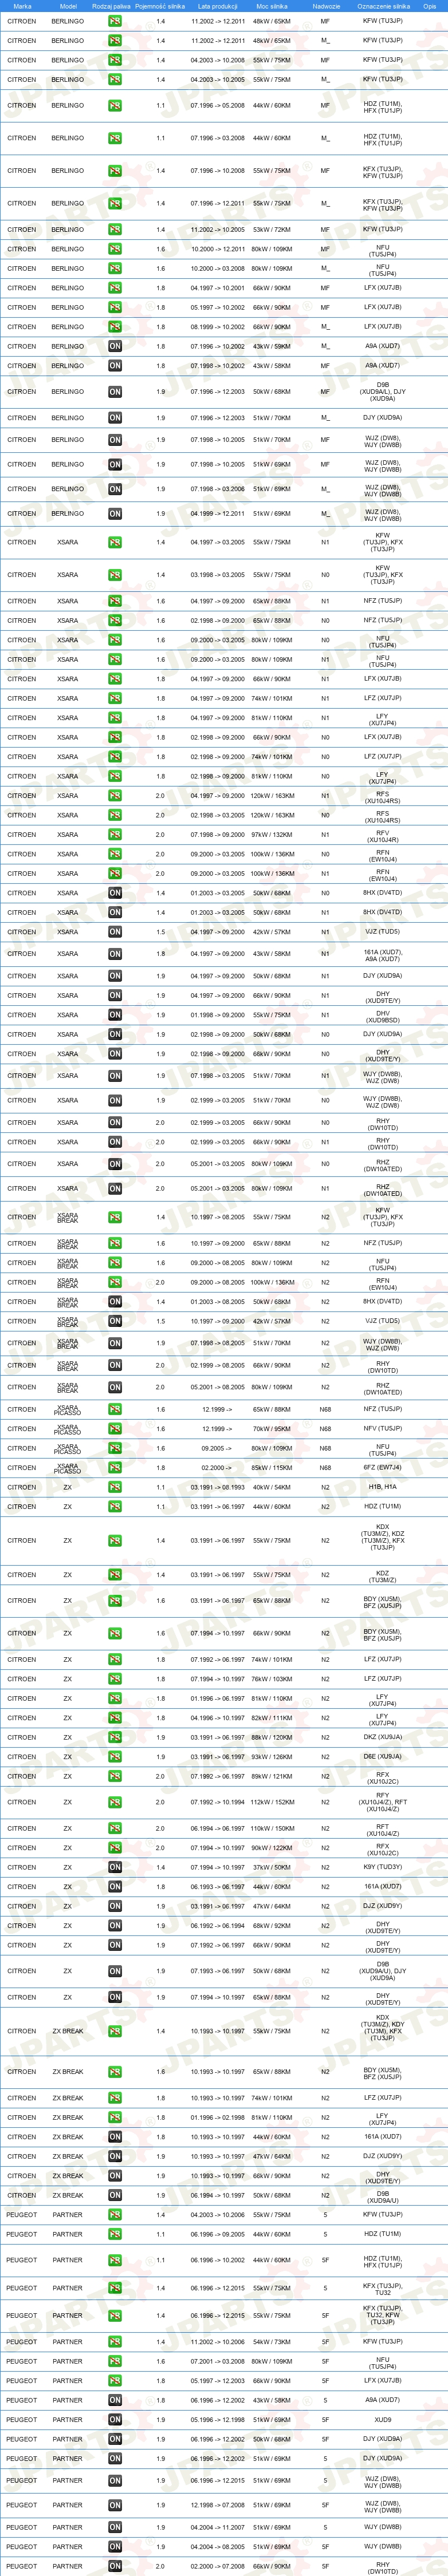Click the Marka column header
This screenshot has height=2576, width=448.
tap(22, 6)
